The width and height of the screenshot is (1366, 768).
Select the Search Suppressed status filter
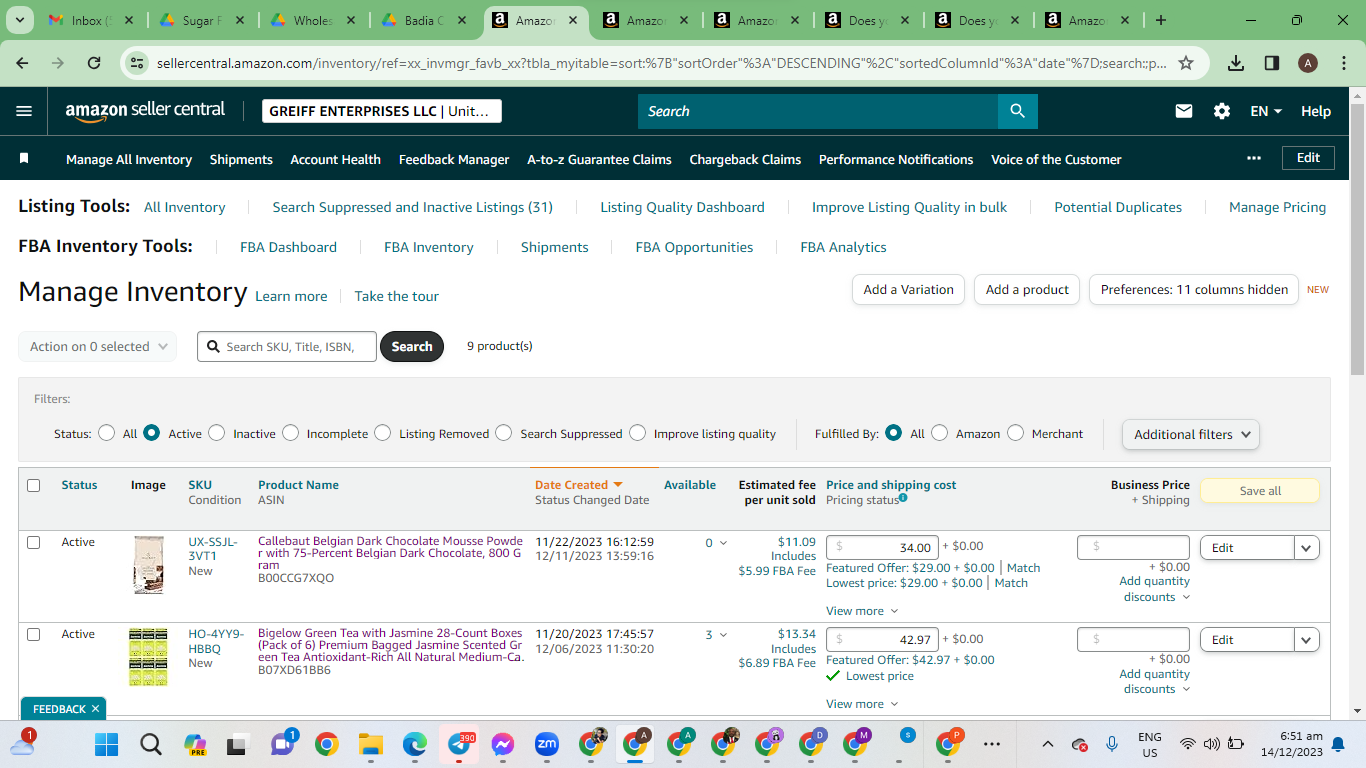(504, 433)
